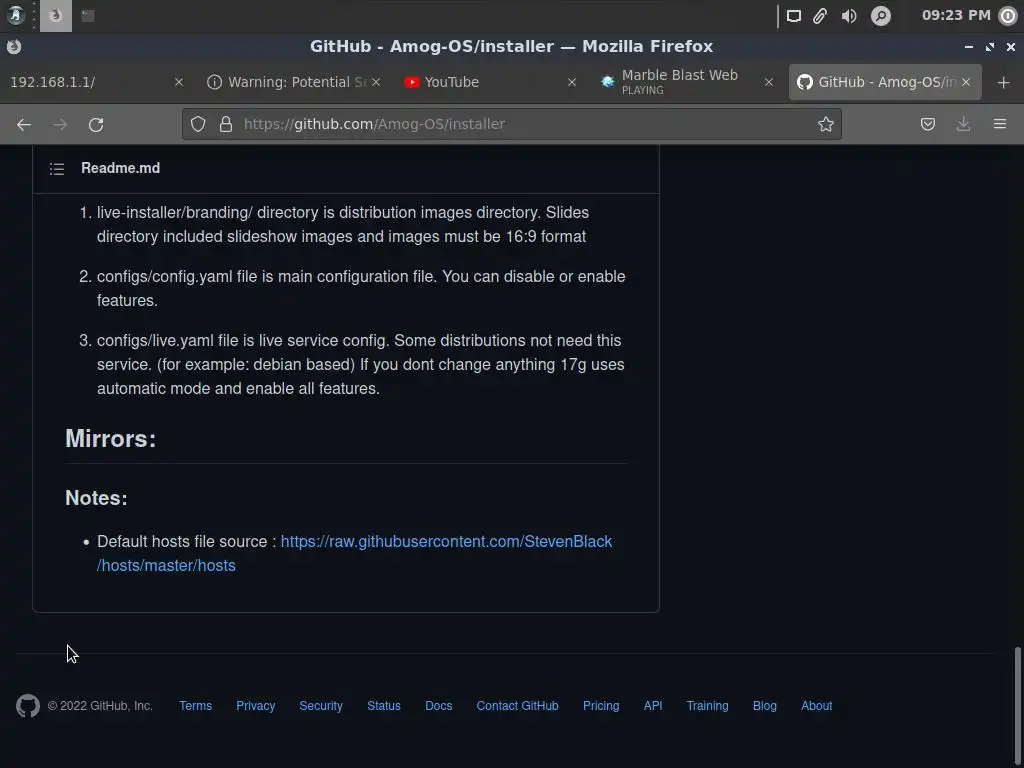Viewport: 1024px width, 768px height.
Task: Open the Docs footer link
Action: point(438,706)
